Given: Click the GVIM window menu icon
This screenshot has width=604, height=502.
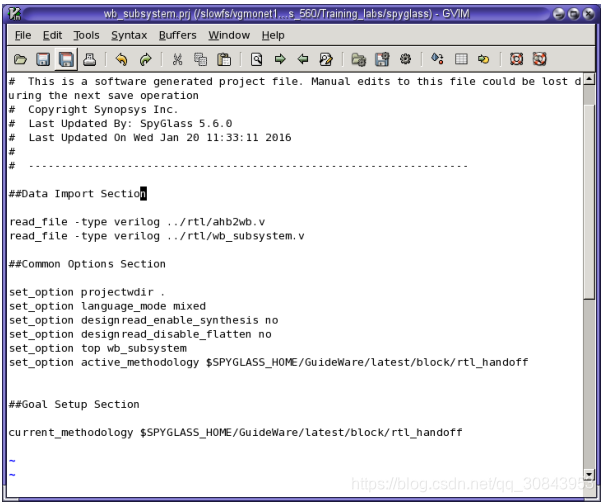Looking at the screenshot, I should tap(15, 14).
